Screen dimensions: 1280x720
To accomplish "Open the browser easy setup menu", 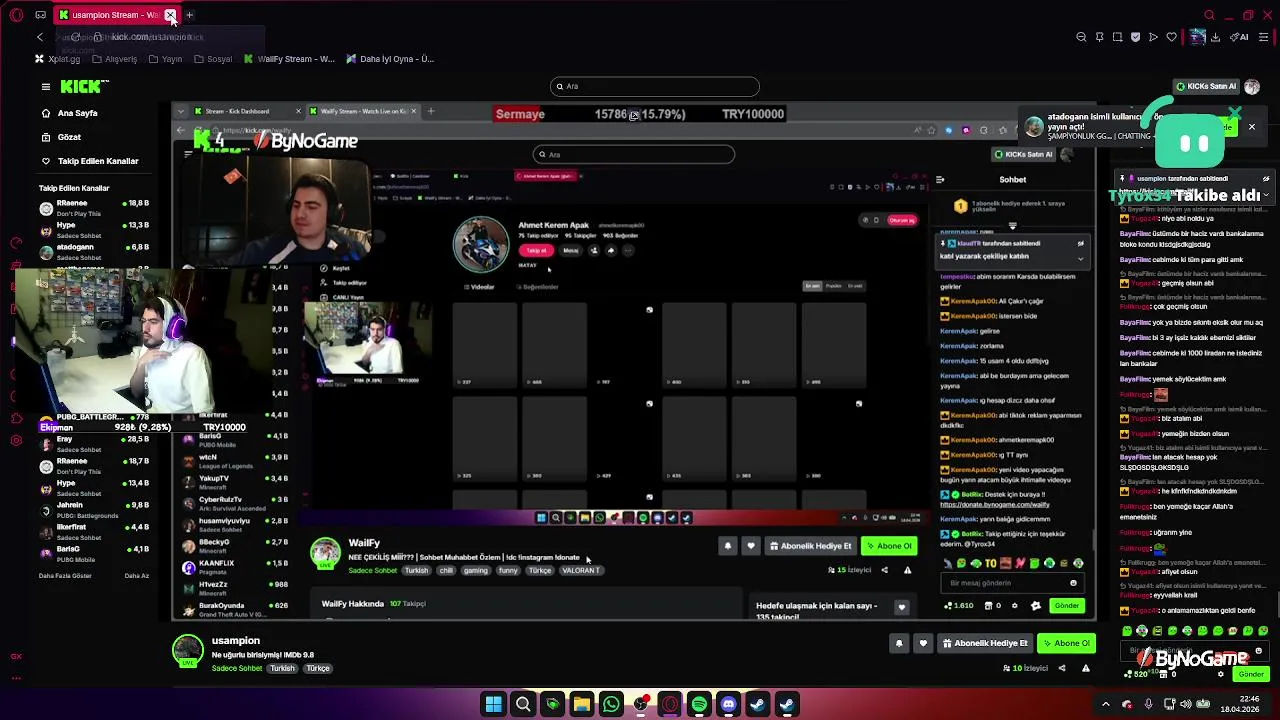I will (x=1263, y=37).
